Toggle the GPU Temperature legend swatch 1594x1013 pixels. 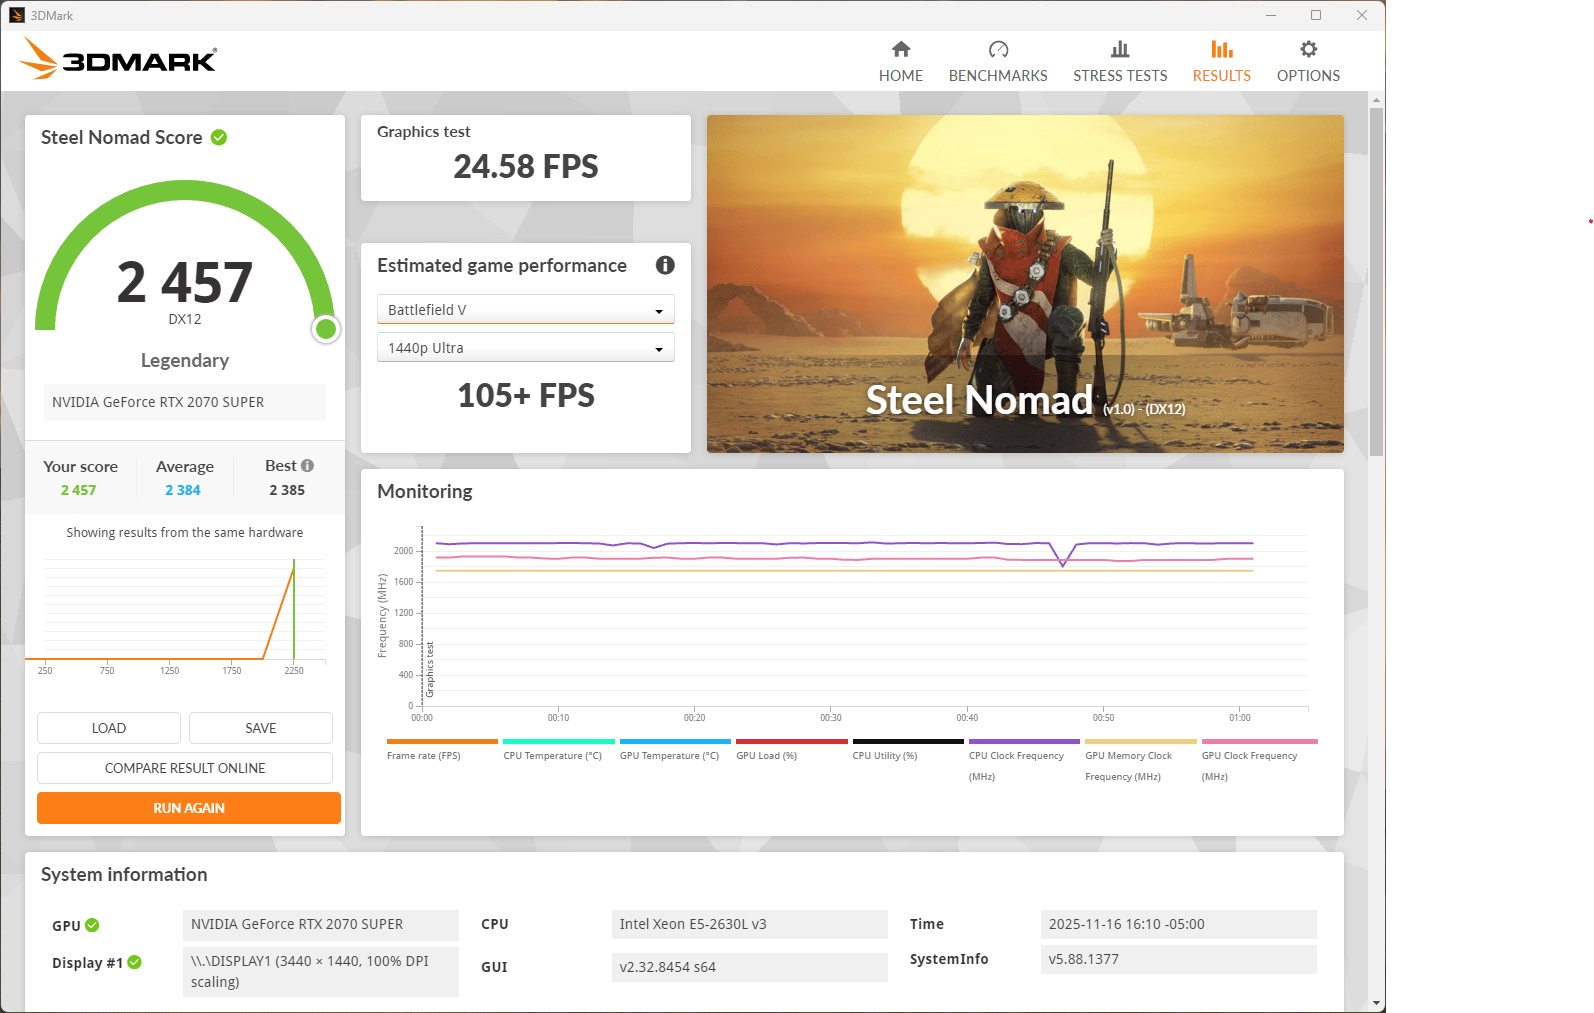(x=675, y=742)
